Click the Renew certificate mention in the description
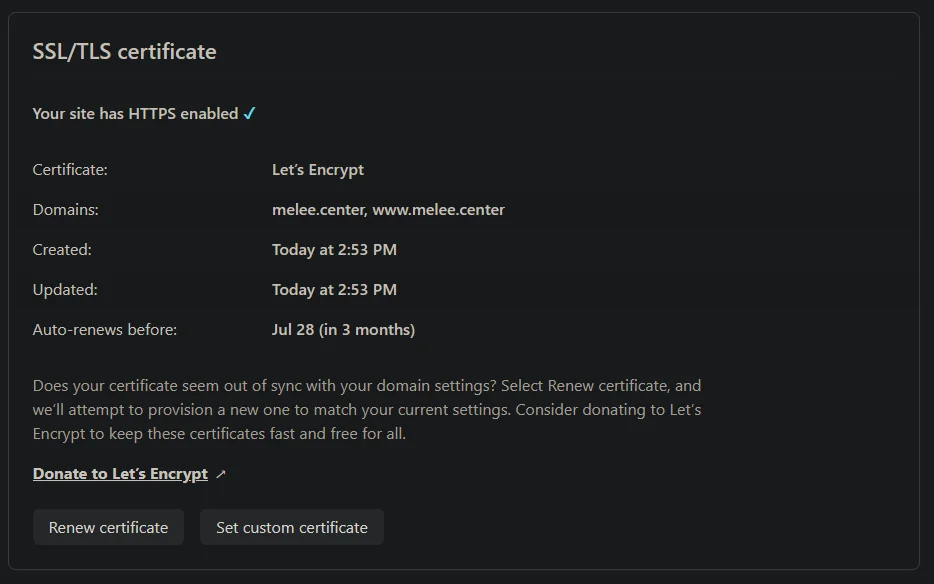Image resolution: width=934 pixels, height=584 pixels. pos(595,385)
